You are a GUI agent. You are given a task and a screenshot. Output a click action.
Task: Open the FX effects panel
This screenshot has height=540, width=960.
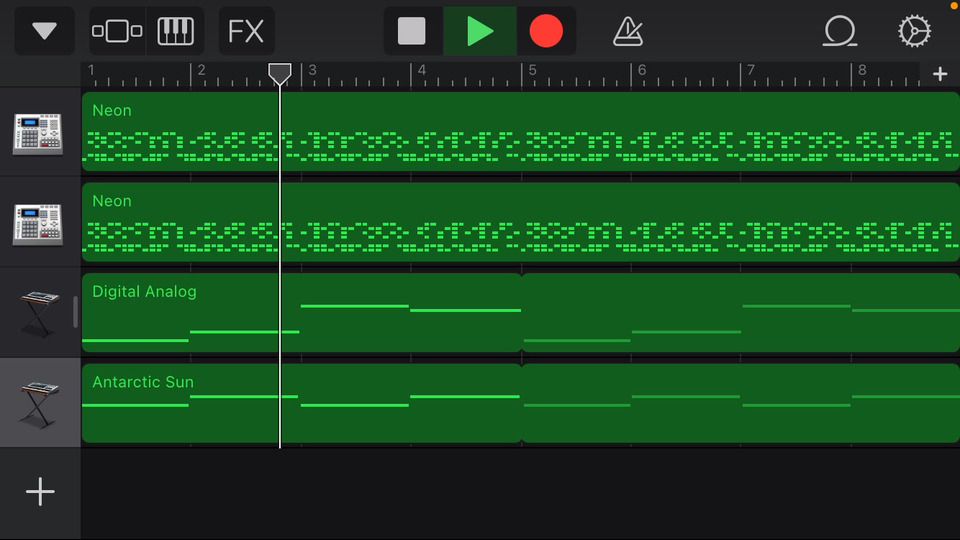(x=246, y=31)
